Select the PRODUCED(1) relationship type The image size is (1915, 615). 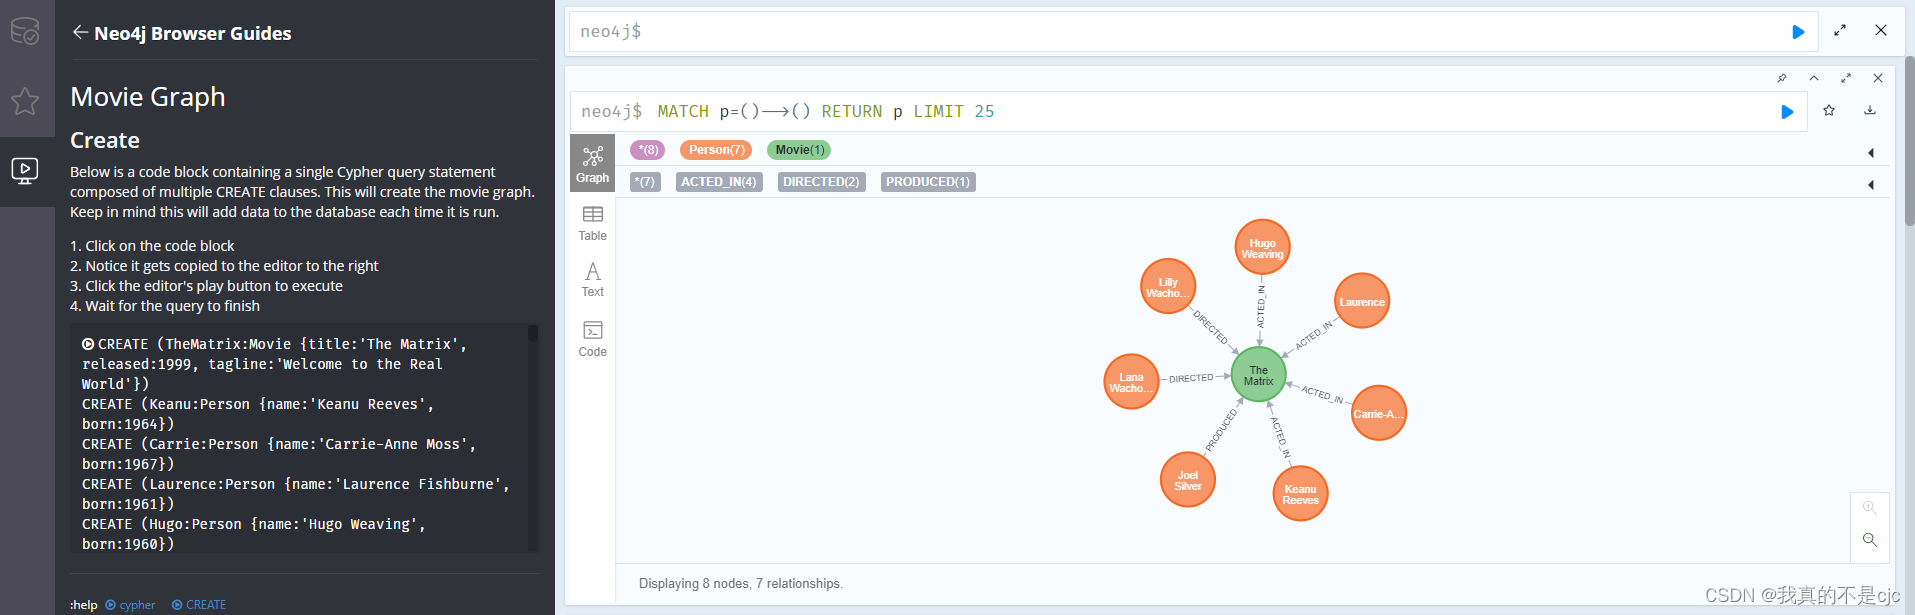click(x=928, y=182)
